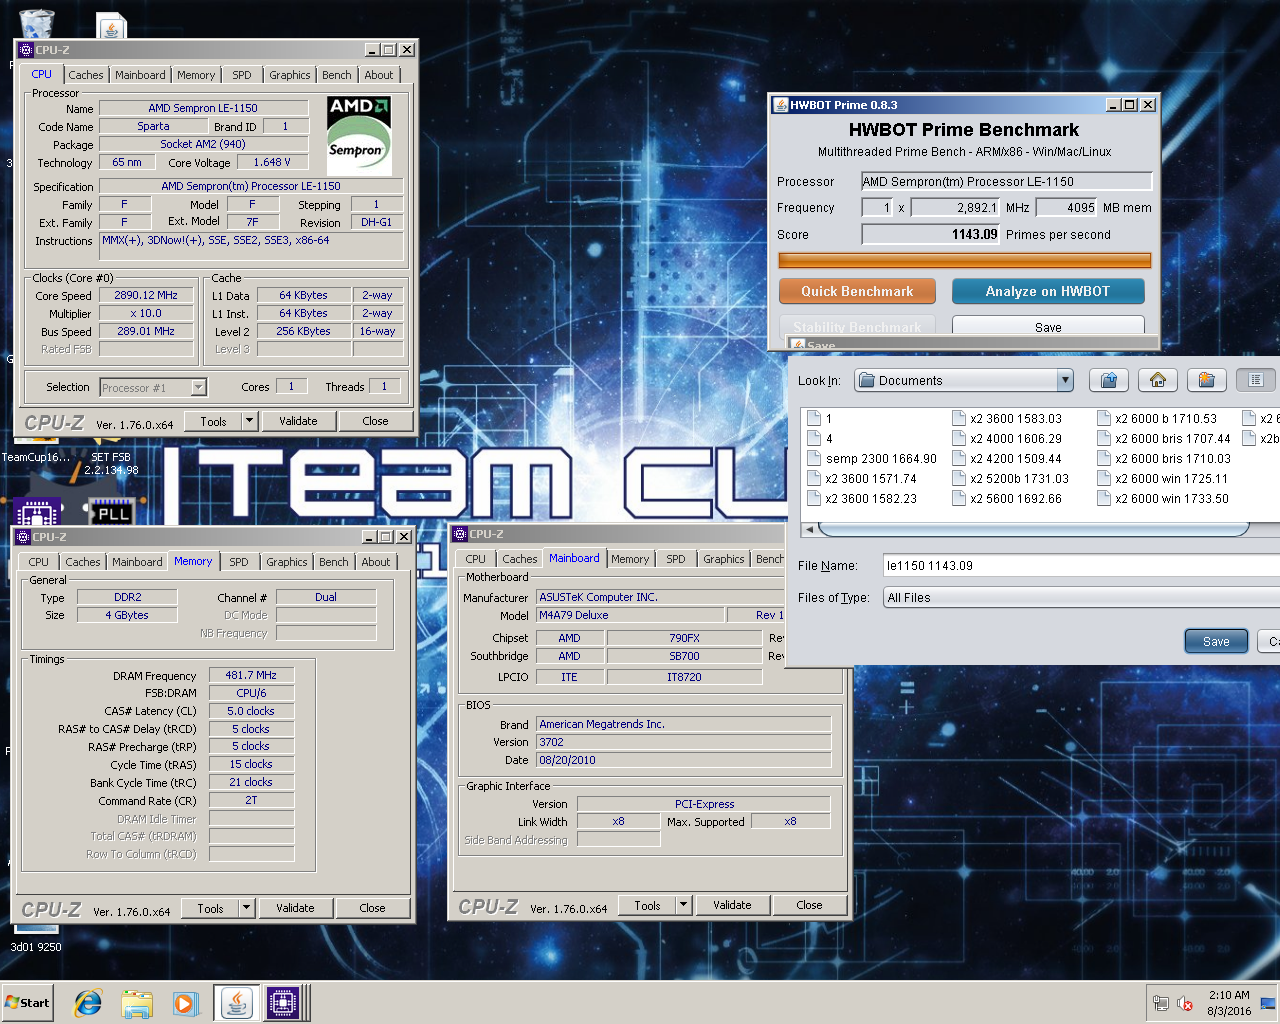Click volume muted tray icon
This screenshot has height=1024, width=1280.
1185,1003
